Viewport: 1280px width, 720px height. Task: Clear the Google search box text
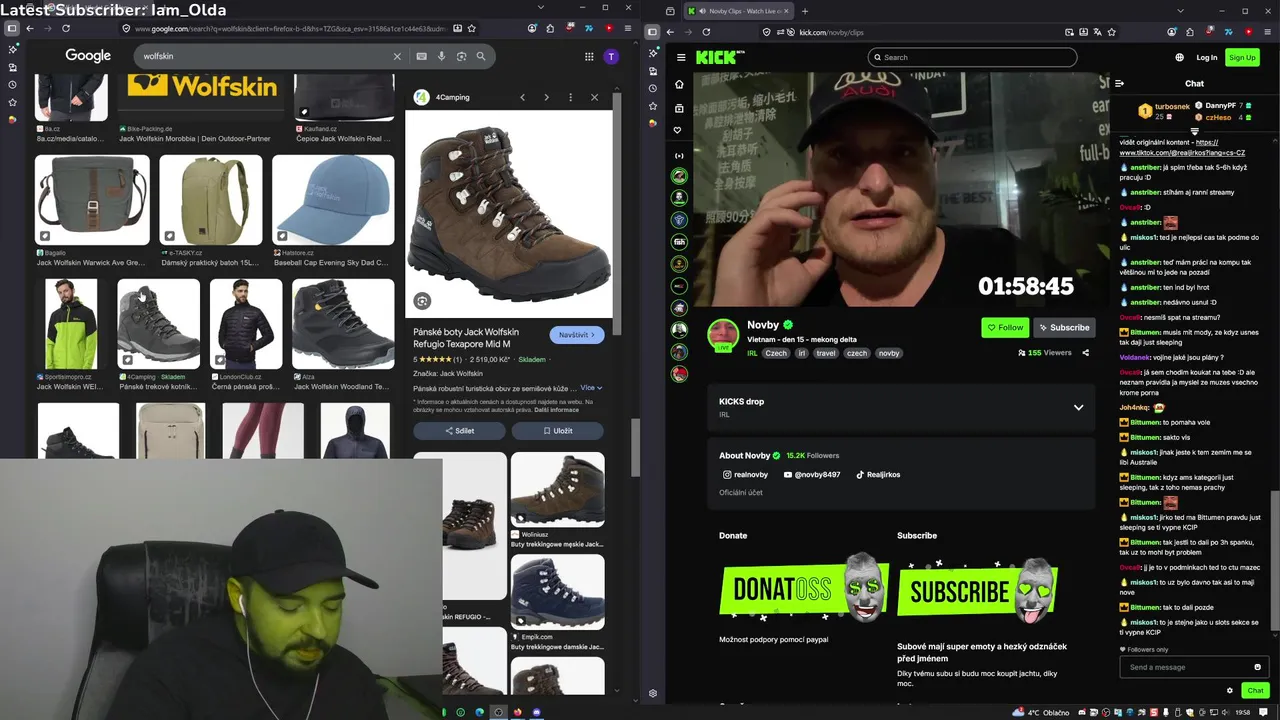click(x=397, y=57)
